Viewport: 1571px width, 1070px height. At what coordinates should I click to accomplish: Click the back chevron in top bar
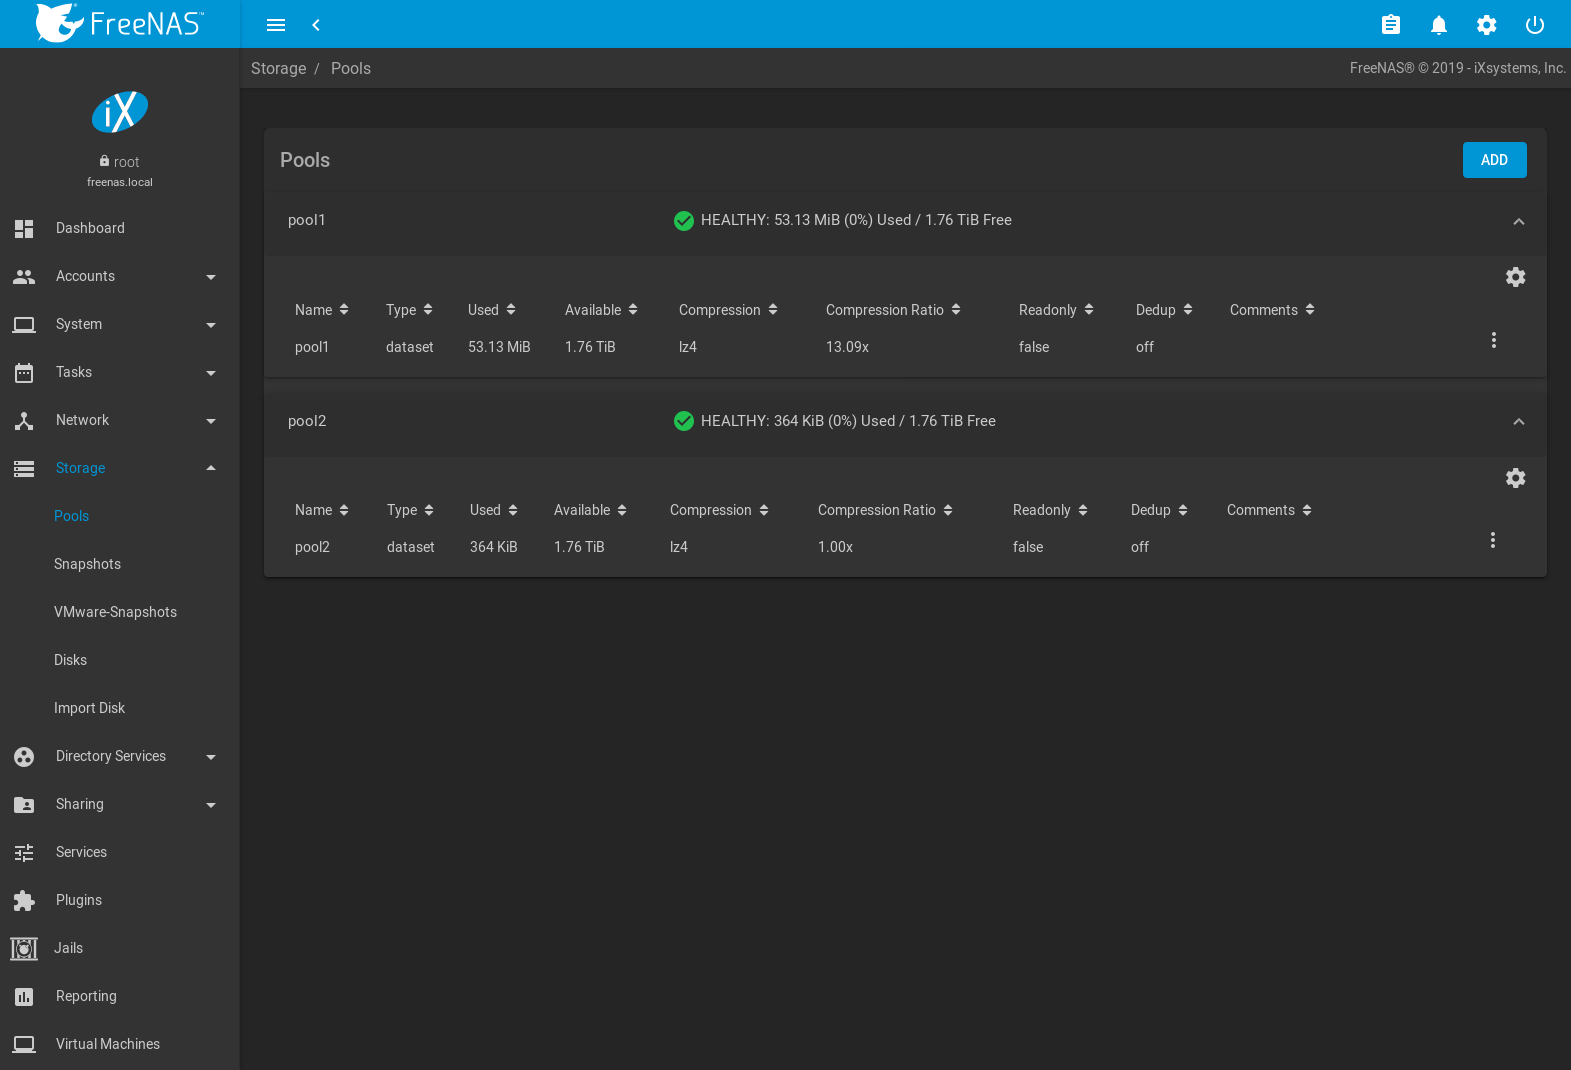click(316, 25)
